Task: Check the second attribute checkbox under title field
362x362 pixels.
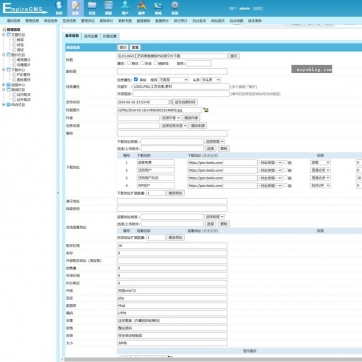Action: point(142,63)
